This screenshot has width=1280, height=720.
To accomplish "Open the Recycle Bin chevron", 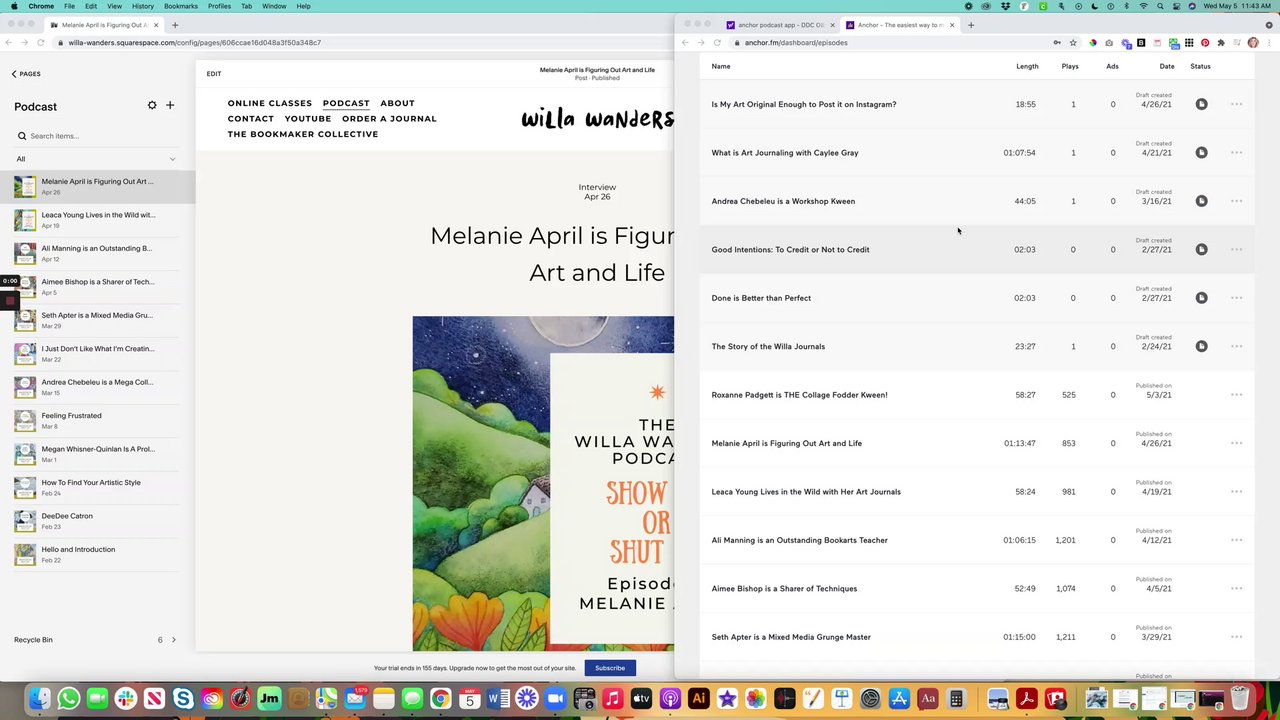I will 173,640.
